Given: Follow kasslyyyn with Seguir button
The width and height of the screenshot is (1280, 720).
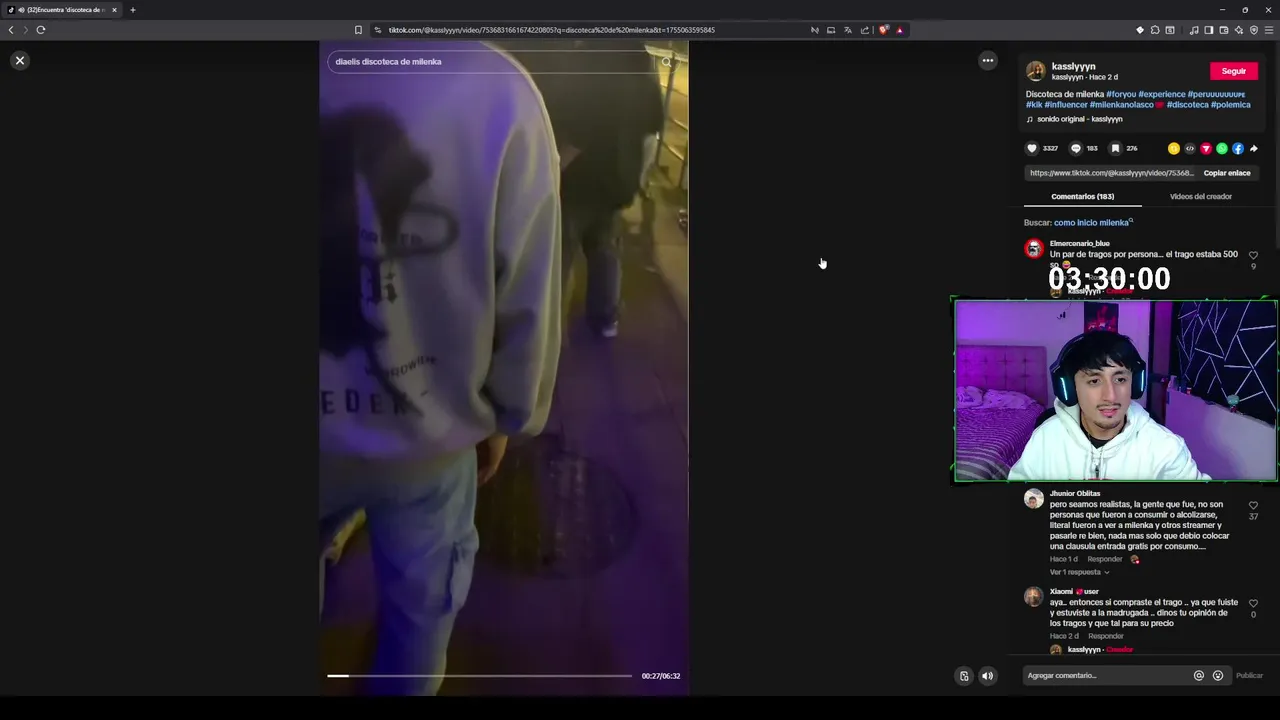Looking at the screenshot, I should coord(1234,71).
